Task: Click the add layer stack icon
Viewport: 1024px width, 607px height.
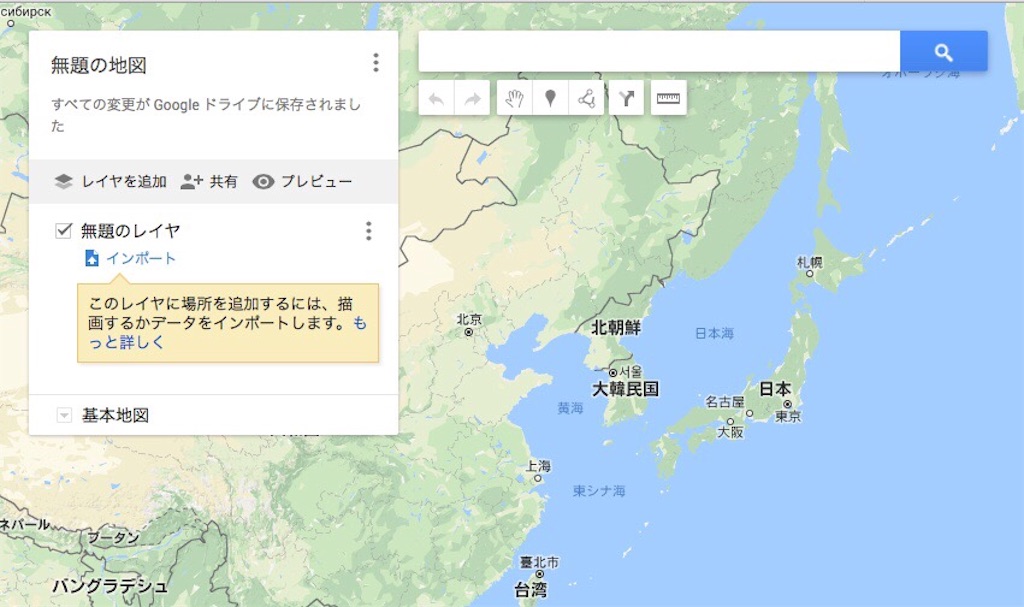Action: (63, 181)
